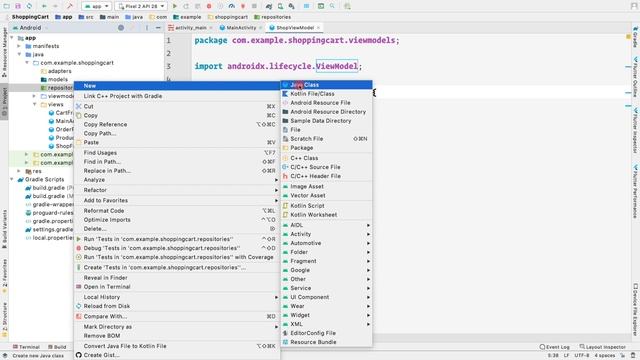The height and width of the screenshot is (360, 640).
Task: Collapse the java folder node
Action: pyautogui.click(x=19, y=54)
